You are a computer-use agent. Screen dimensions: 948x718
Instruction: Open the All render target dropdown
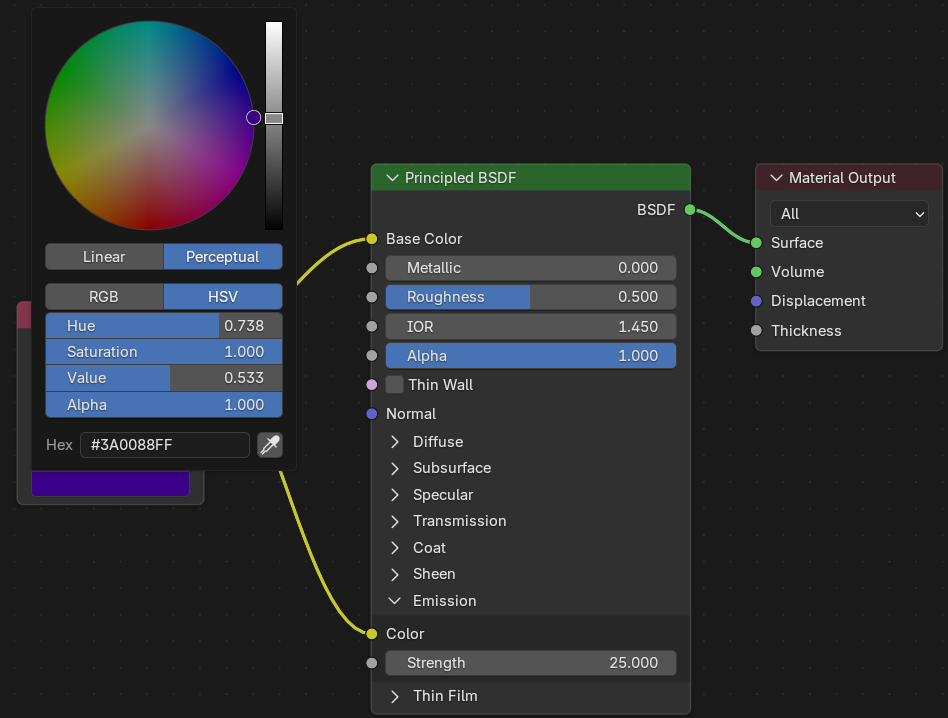pos(849,213)
